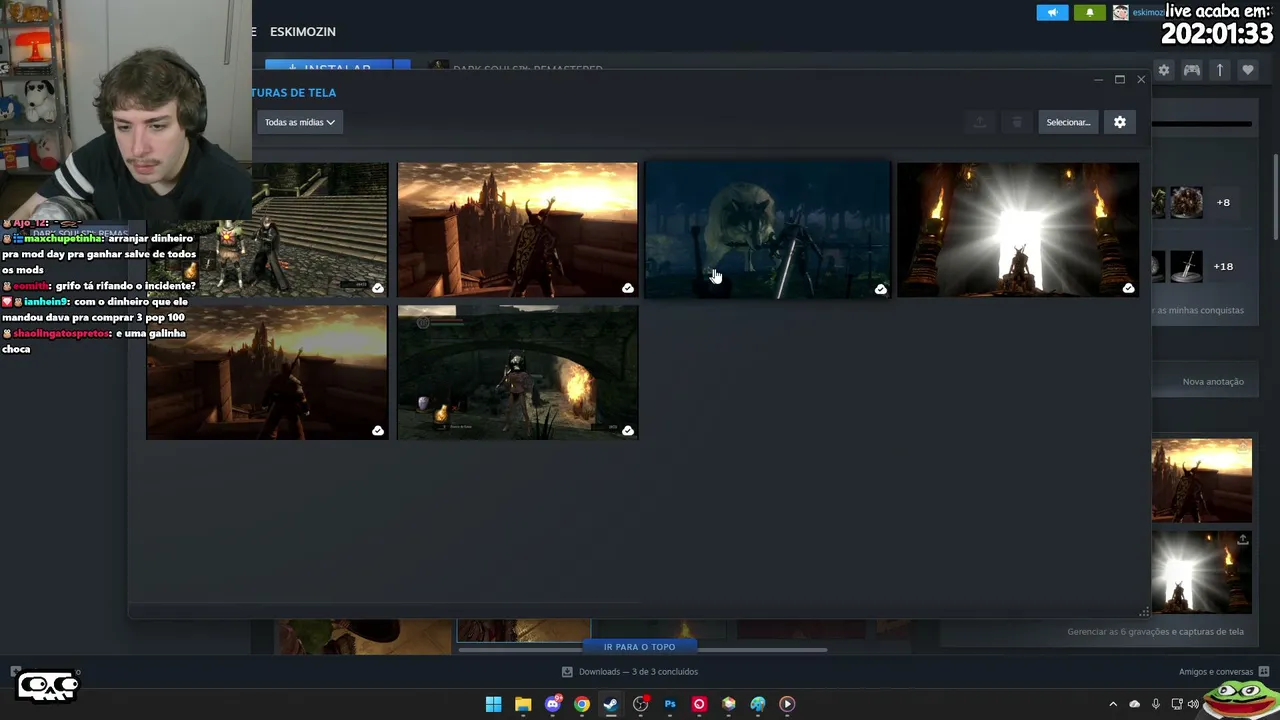Open game settings gear in Steam library
1280x720 pixels.
pyautogui.click(x=1163, y=70)
